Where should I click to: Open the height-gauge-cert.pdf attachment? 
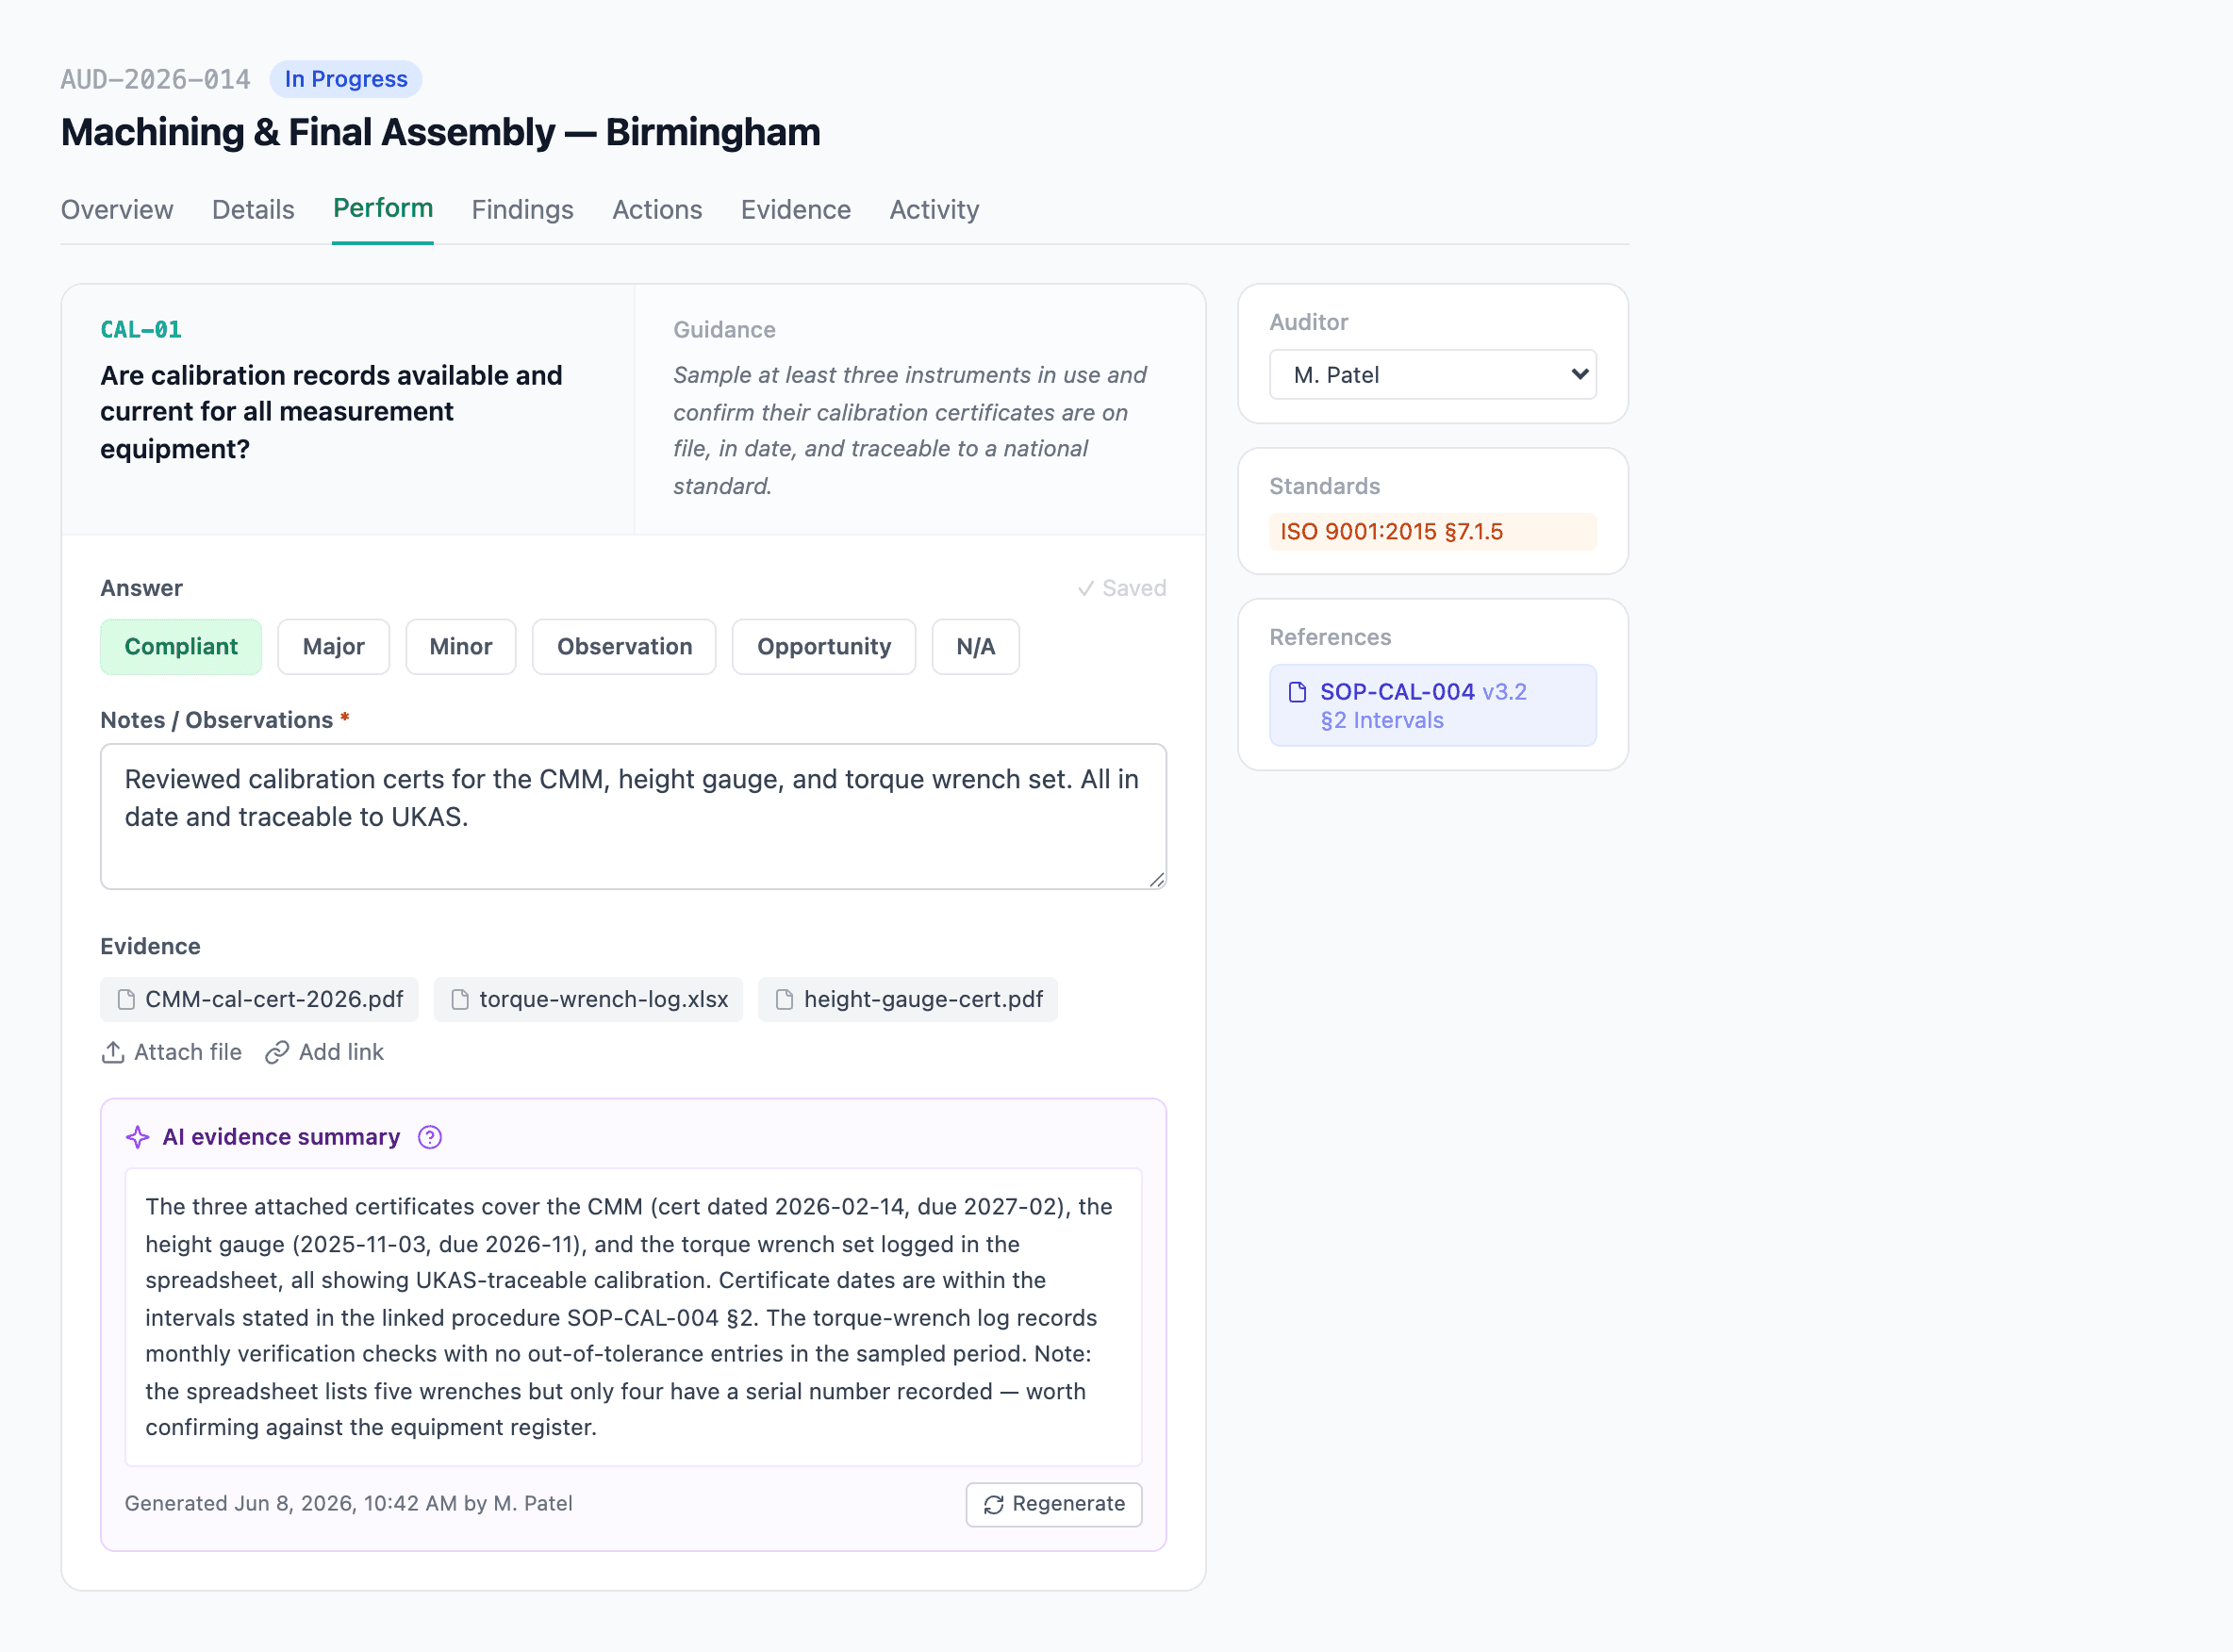click(907, 999)
